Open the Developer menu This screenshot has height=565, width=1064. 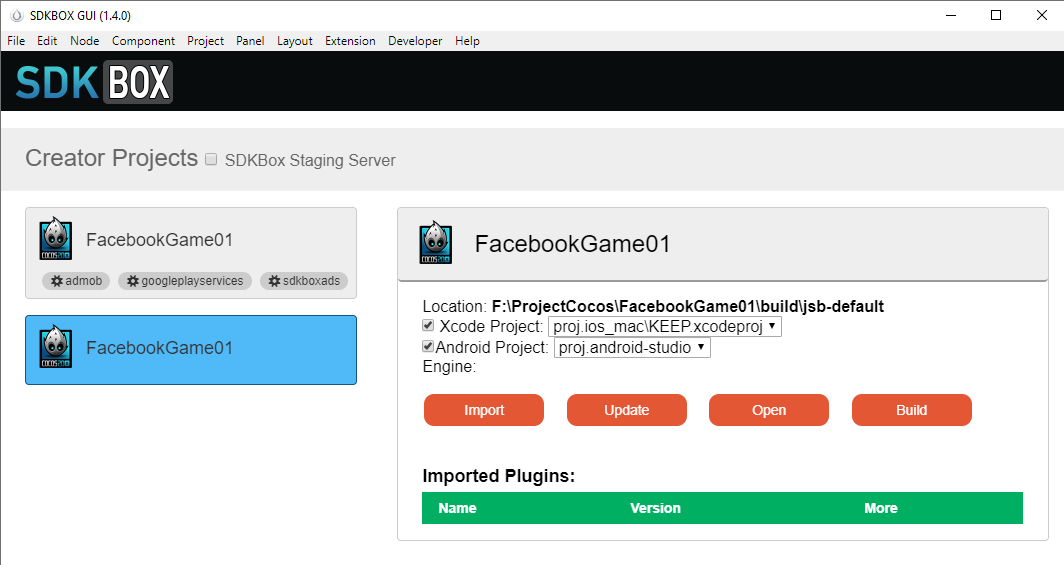pos(415,41)
